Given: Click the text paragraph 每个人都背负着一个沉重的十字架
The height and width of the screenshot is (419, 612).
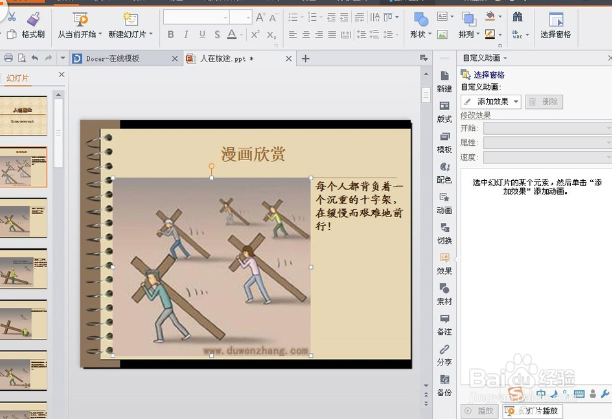Looking at the screenshot, I should pos(359,206).
